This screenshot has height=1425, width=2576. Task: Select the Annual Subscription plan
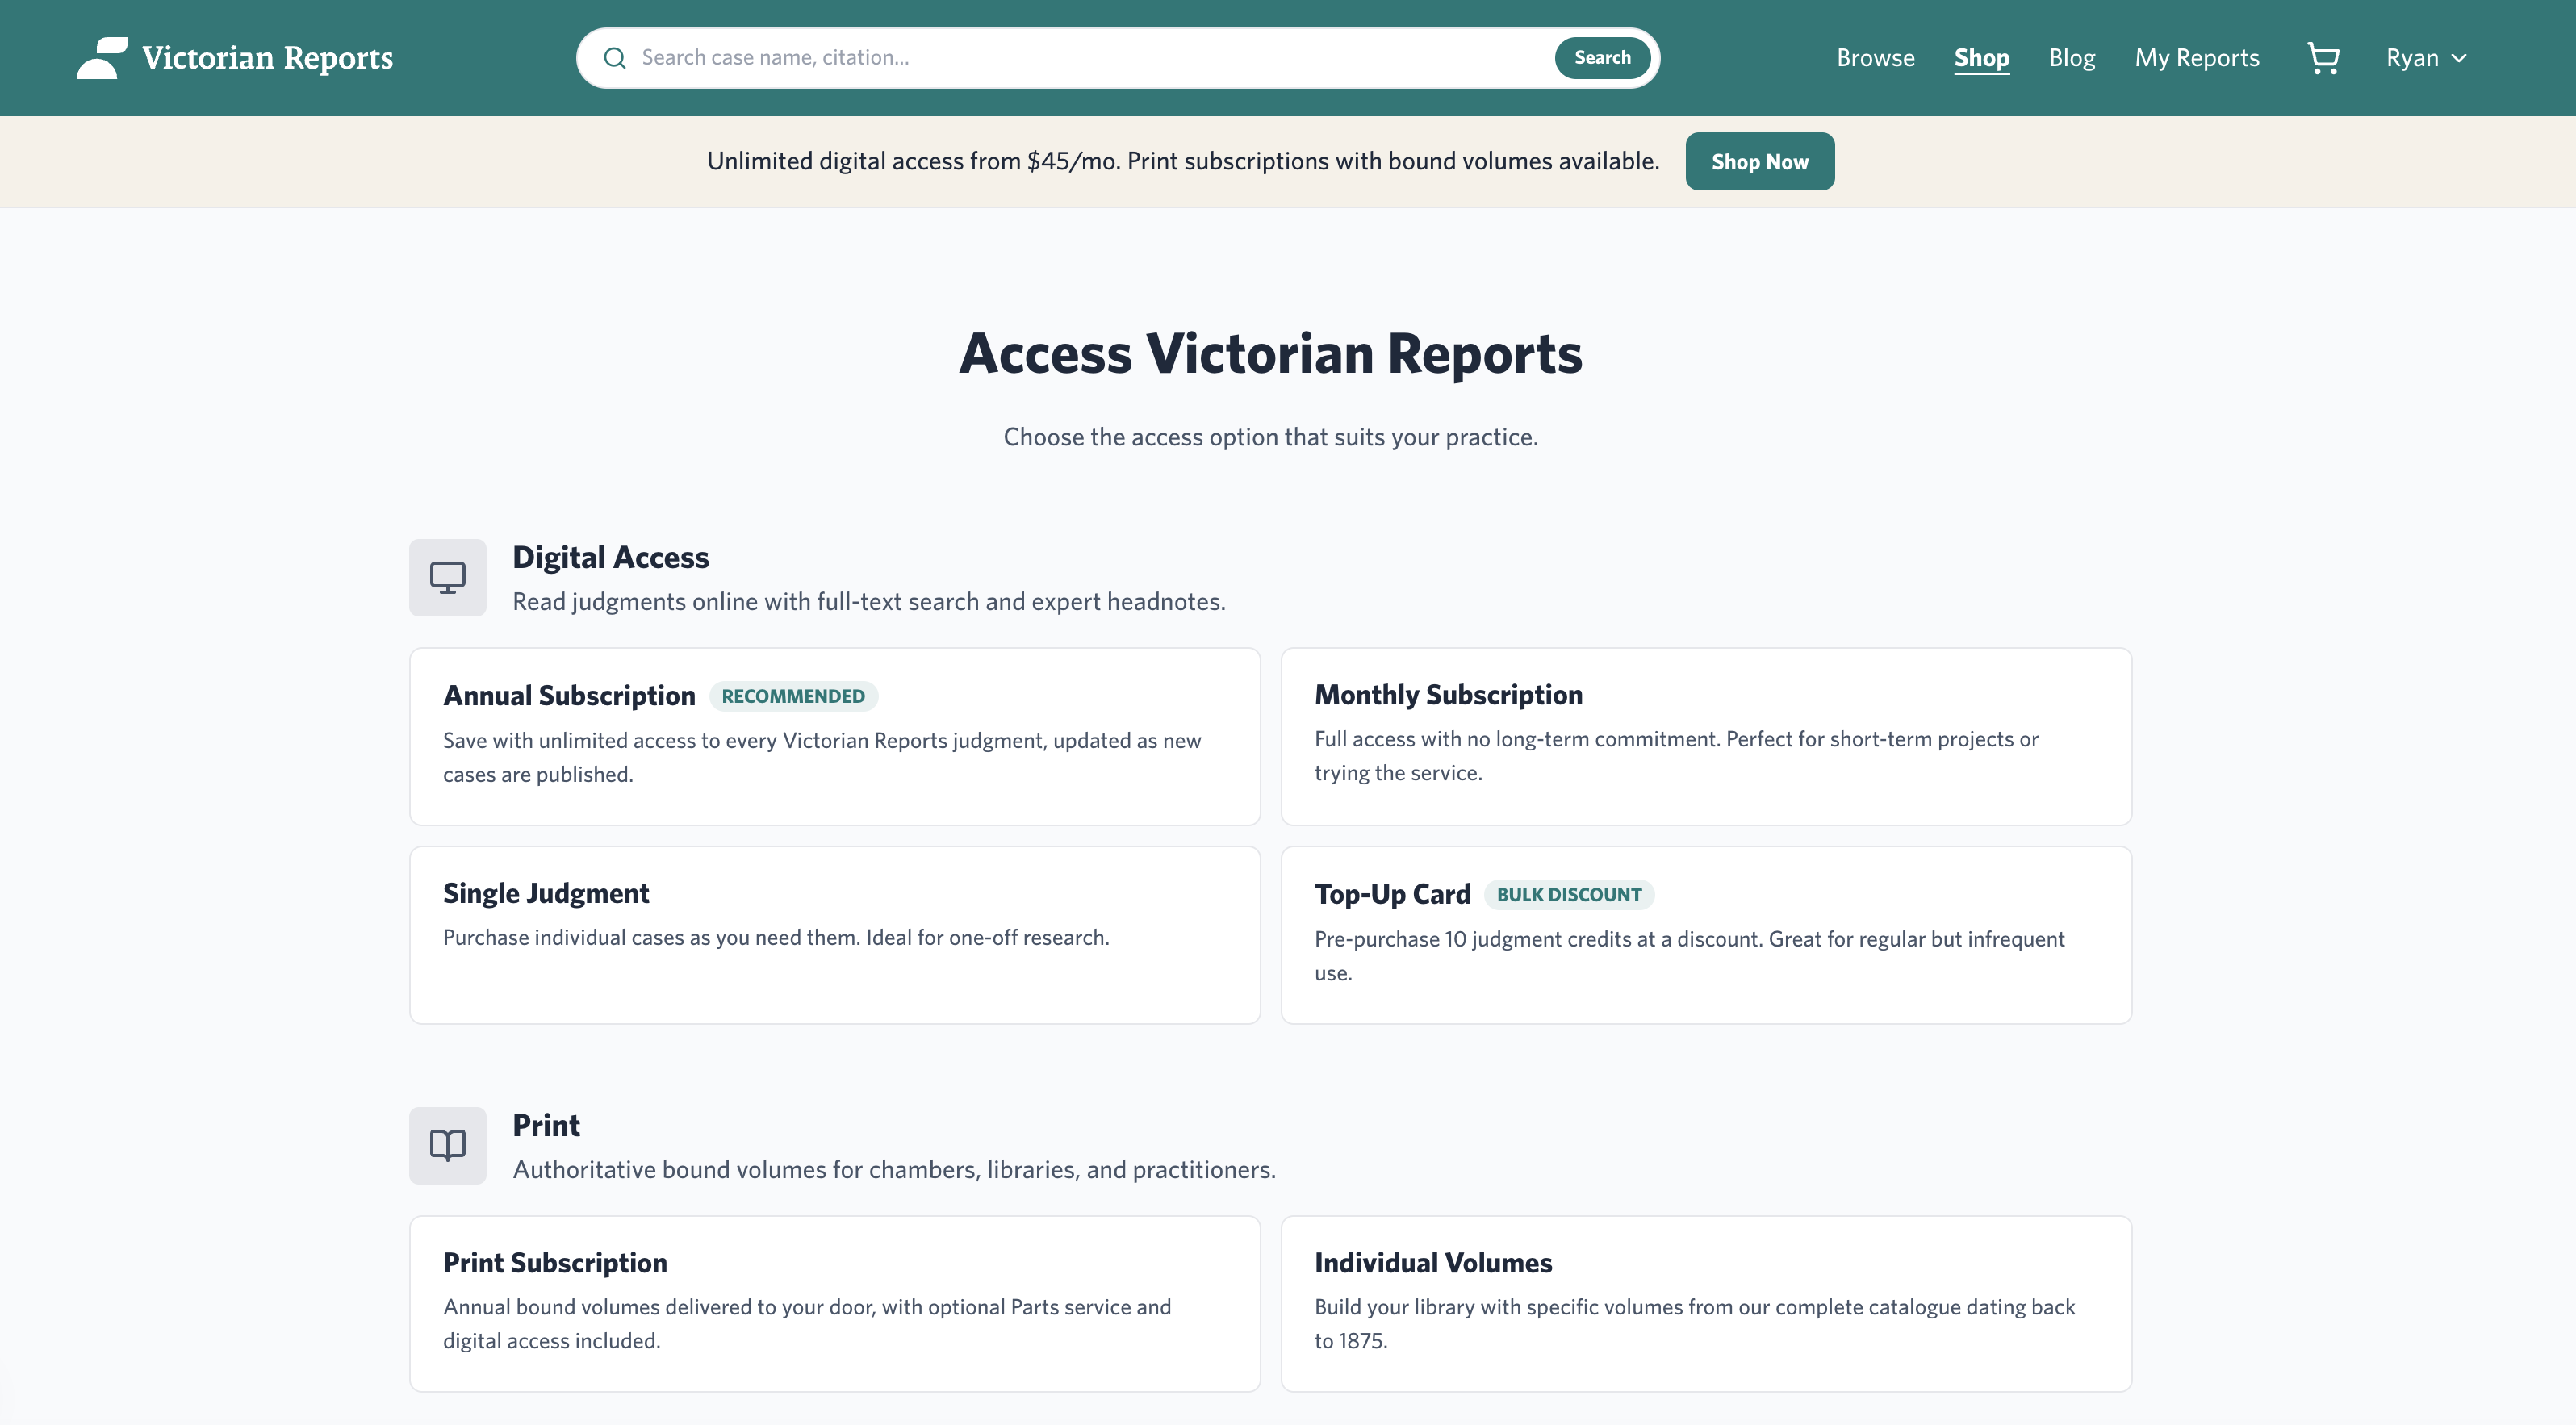(834, 736)
